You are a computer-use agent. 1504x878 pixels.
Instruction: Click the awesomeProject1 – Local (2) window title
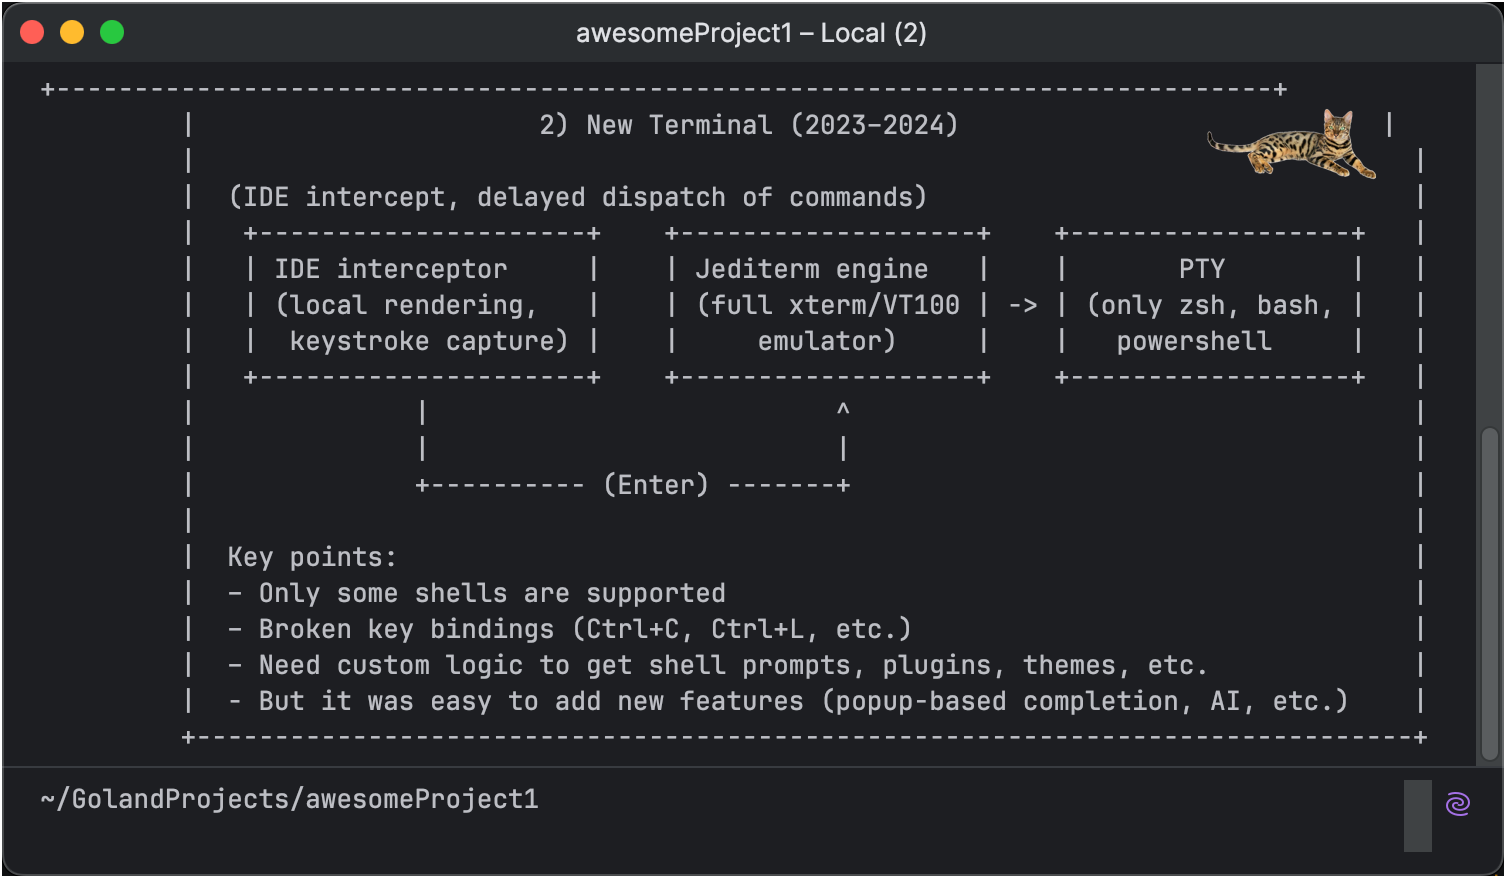coord(751,33)
